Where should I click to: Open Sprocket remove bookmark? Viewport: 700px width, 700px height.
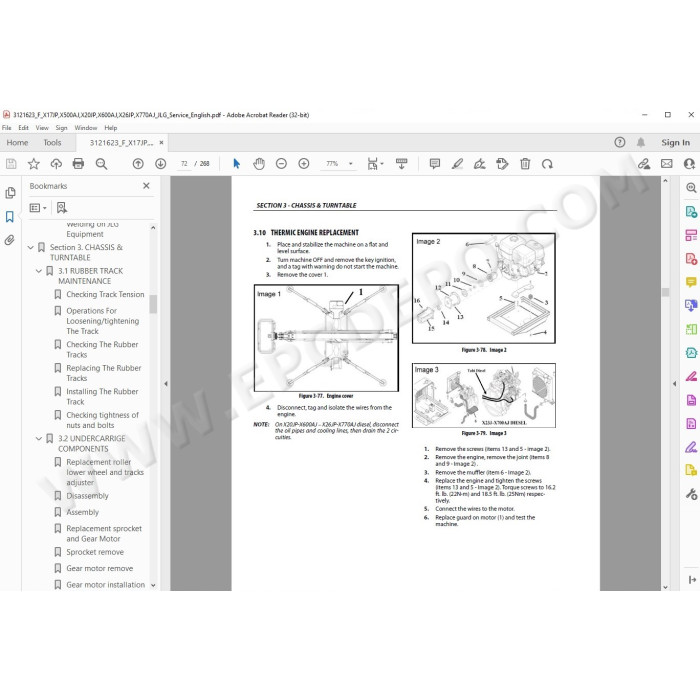pyautogui.click(x=95, y=552)
